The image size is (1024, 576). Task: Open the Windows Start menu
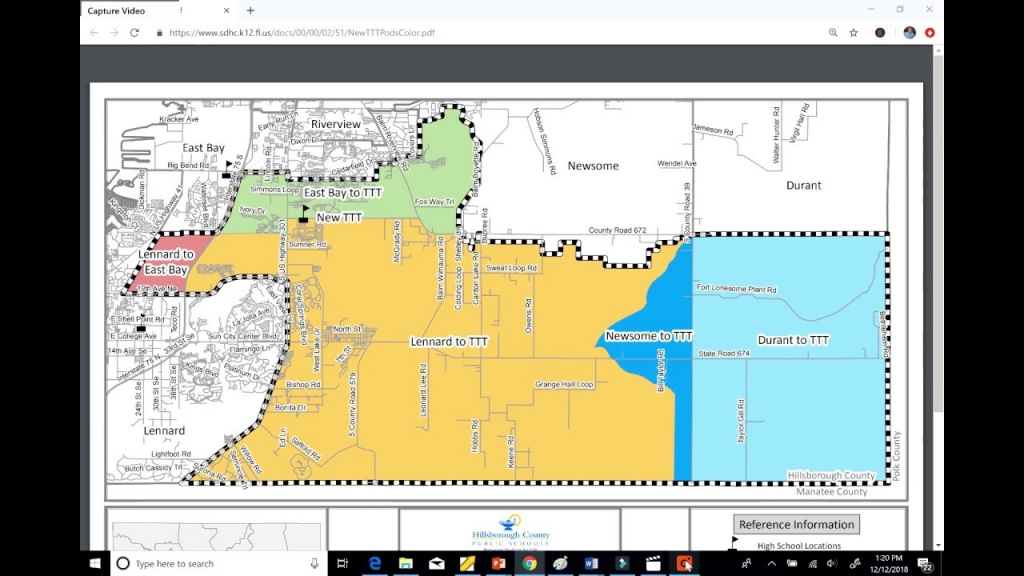pos(95,564)
